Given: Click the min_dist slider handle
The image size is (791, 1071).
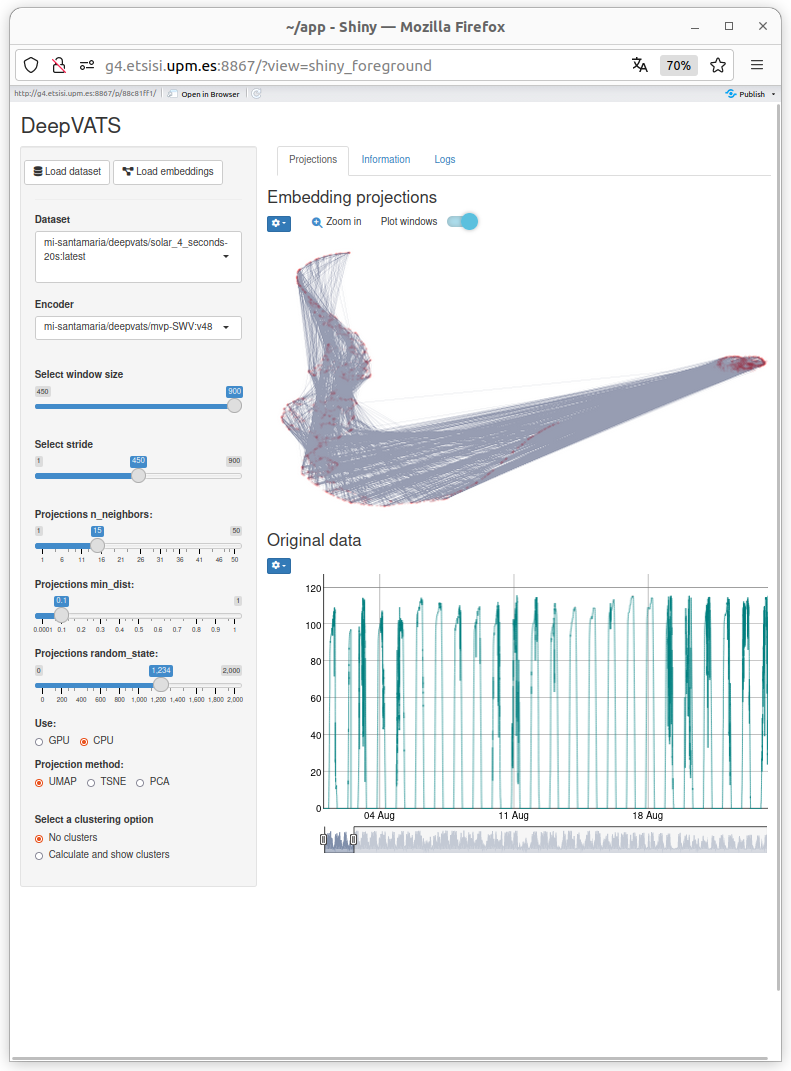Looking at the screenshot, I should (x=61, y=615).
